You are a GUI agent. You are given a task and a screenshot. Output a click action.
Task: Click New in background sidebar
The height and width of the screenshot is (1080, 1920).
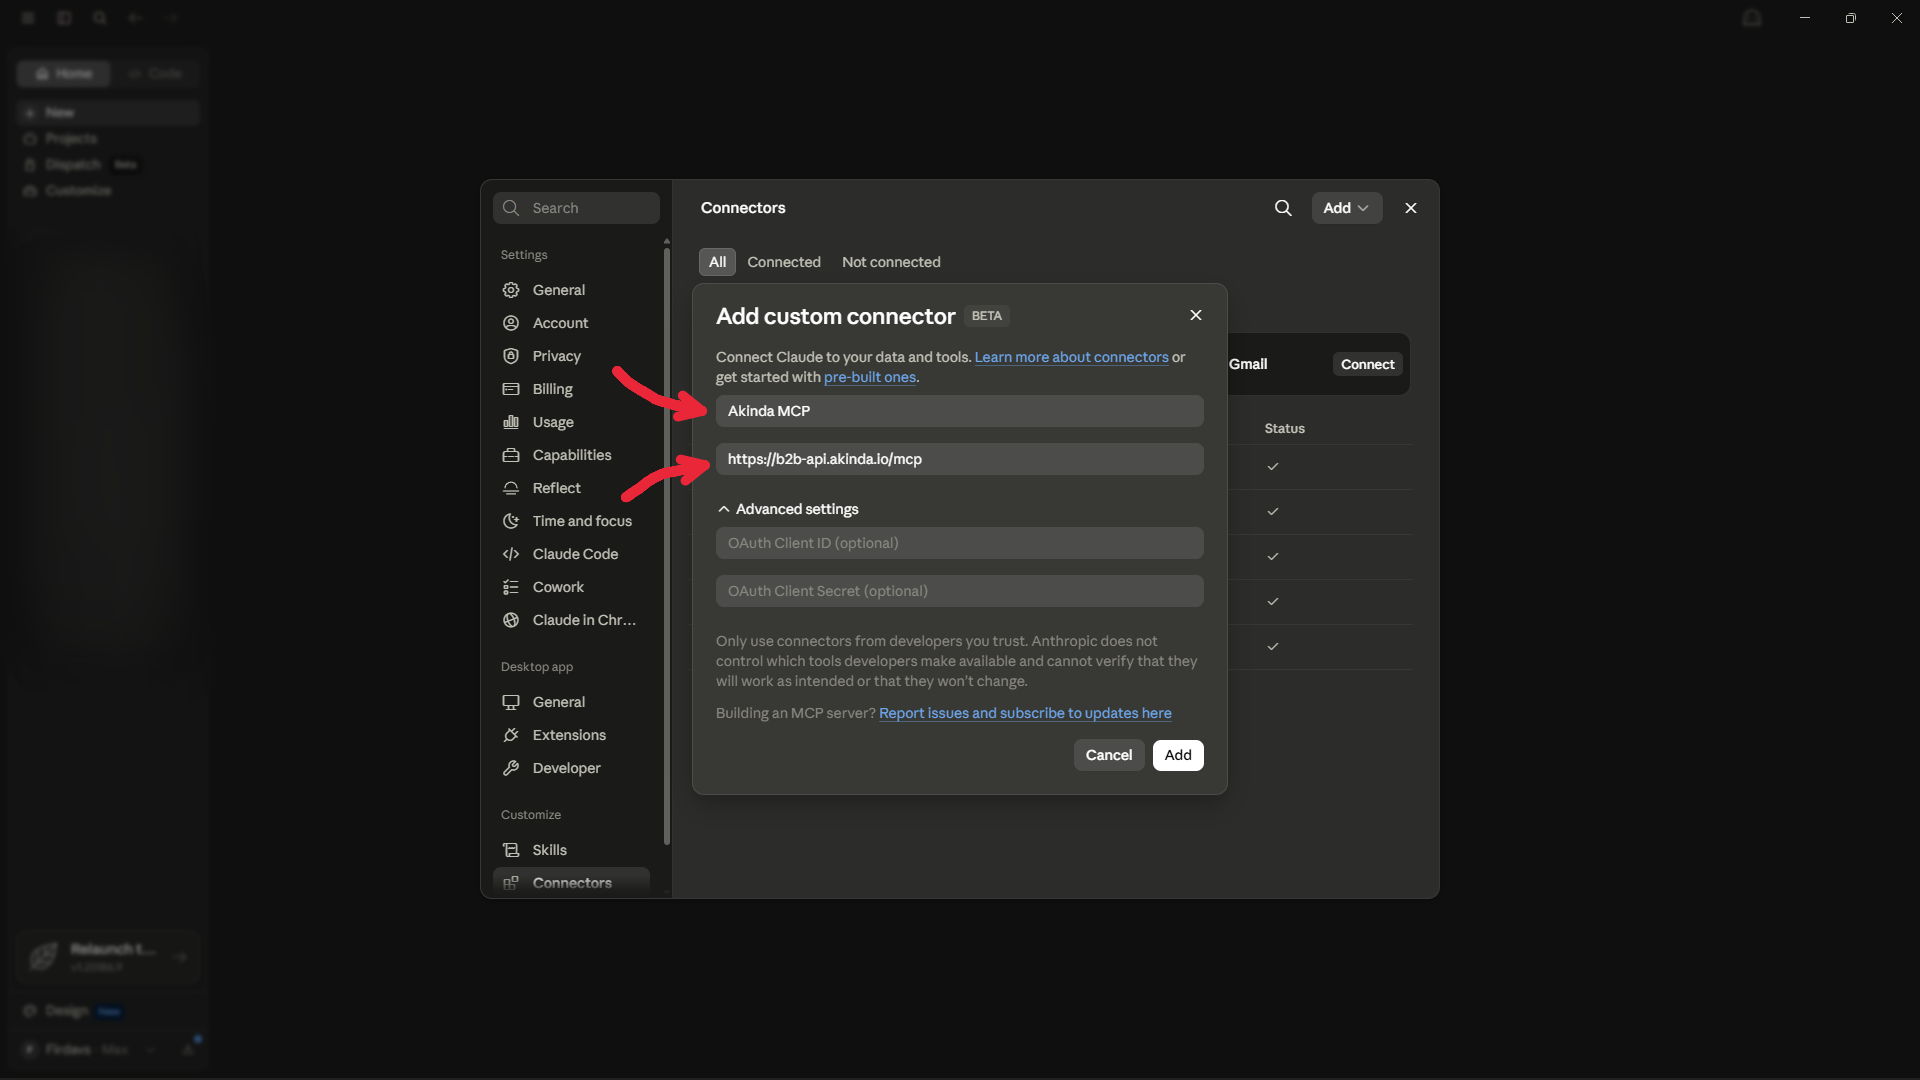[x=108, y=112]
